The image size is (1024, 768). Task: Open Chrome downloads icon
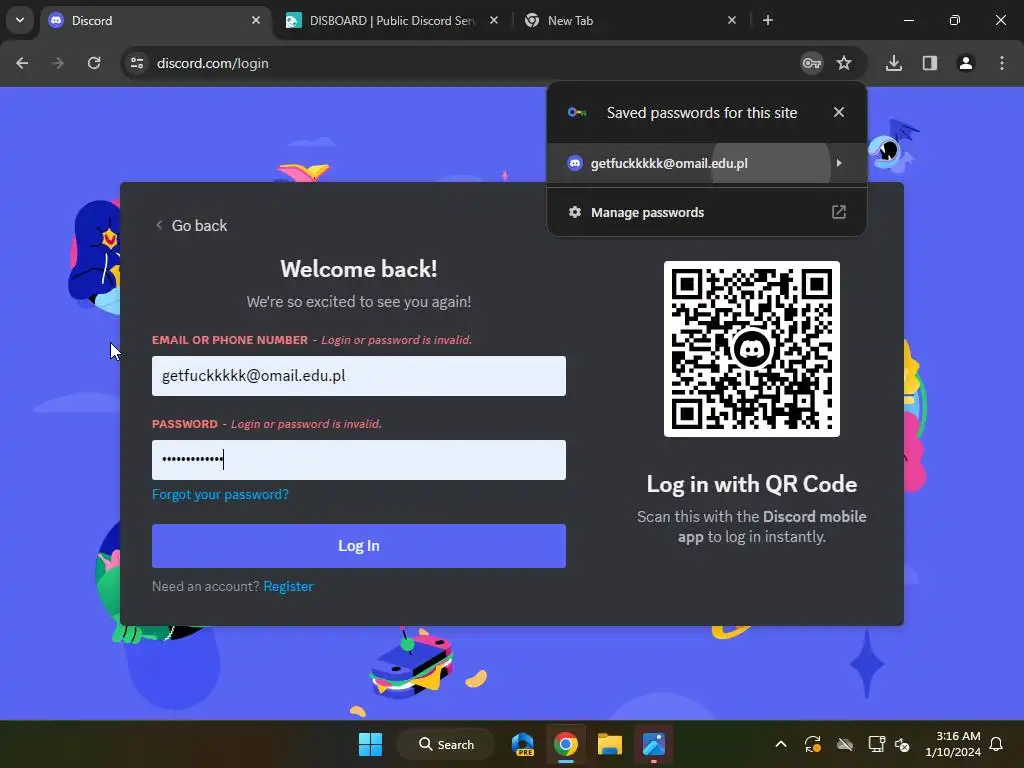tap(894, 63)
